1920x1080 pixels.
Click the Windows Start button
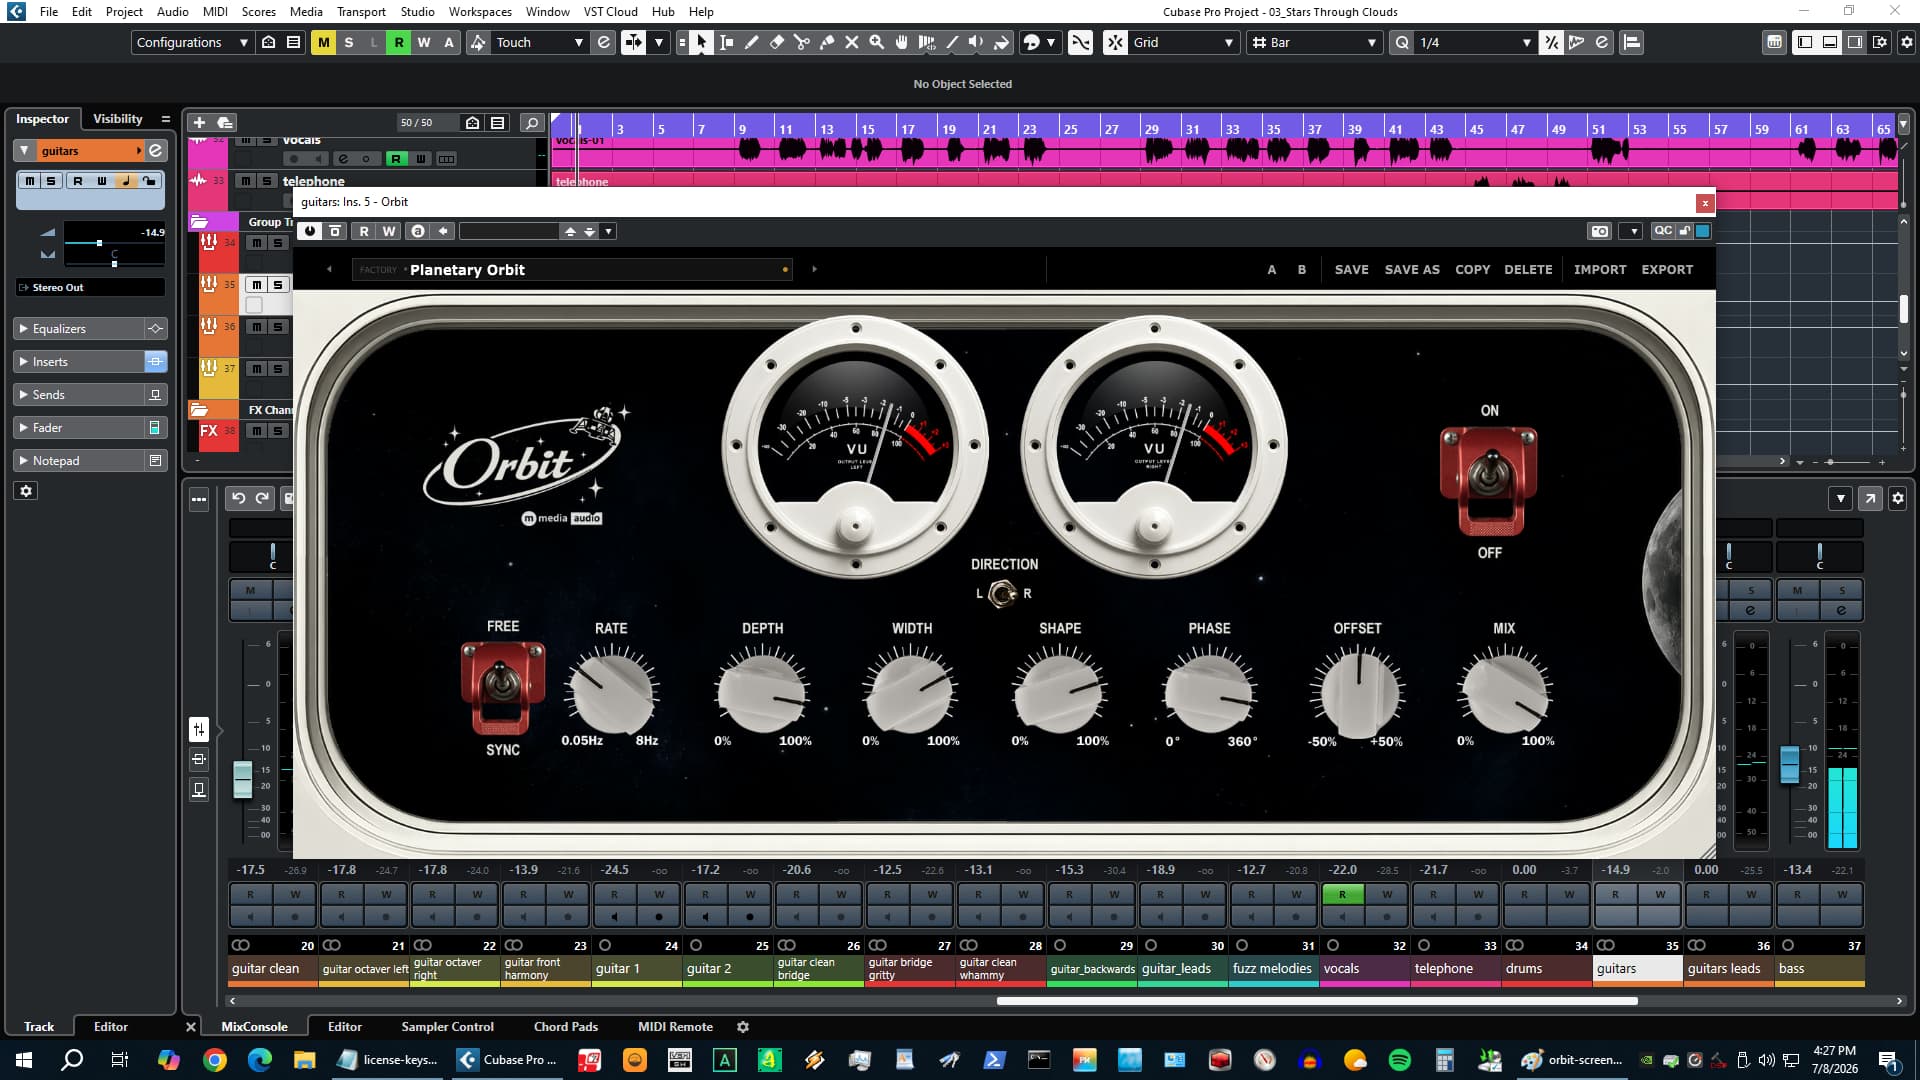point(24,1060)
